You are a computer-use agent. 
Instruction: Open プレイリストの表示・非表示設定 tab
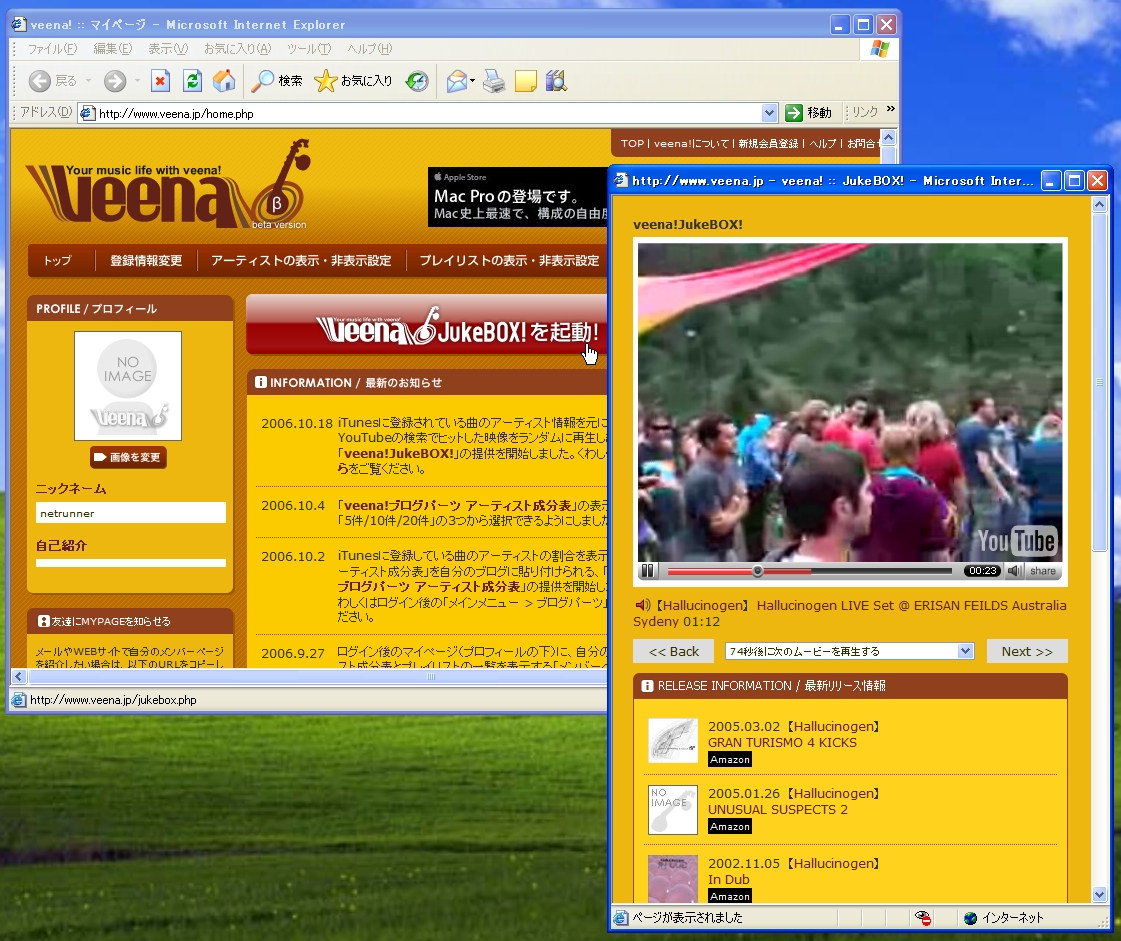click(x=508, y=260)
